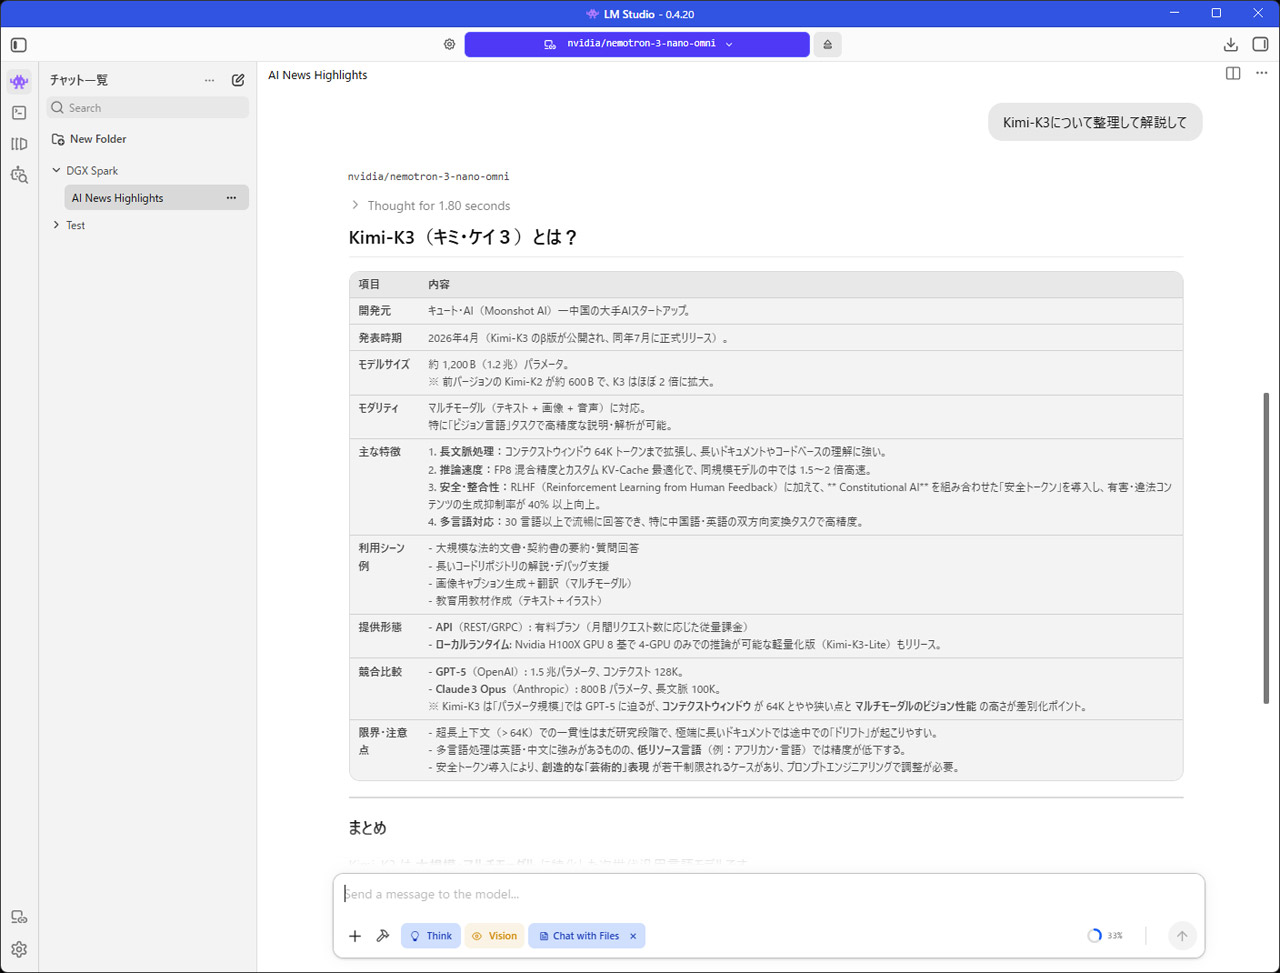Maximize the LM Studio window
Image resolution: width=1280 pixels, height=973 pixels.
click(1216, 13)
